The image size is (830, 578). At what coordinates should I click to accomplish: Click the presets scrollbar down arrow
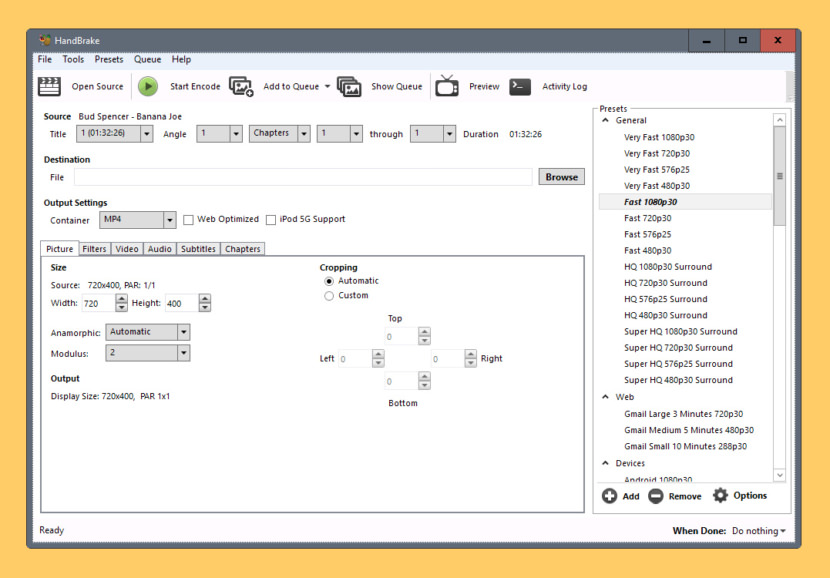[x=779, y=475]
